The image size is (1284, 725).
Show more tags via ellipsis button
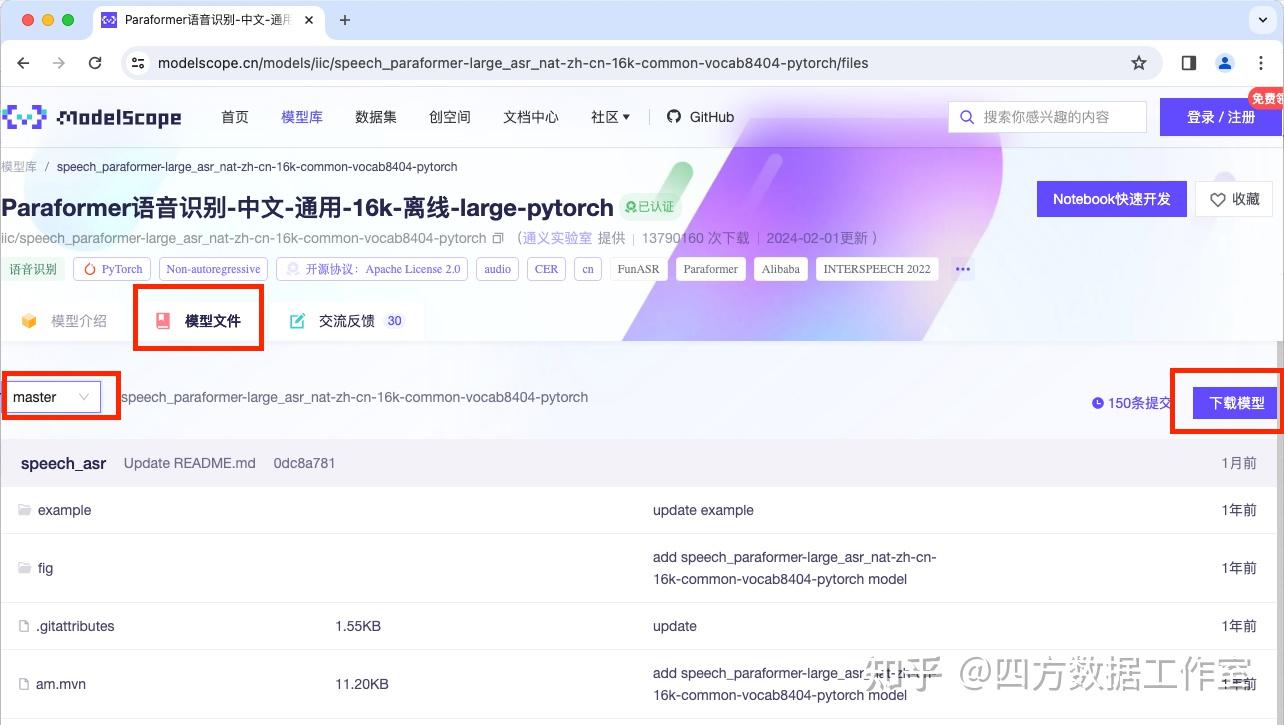click(962, 268)
